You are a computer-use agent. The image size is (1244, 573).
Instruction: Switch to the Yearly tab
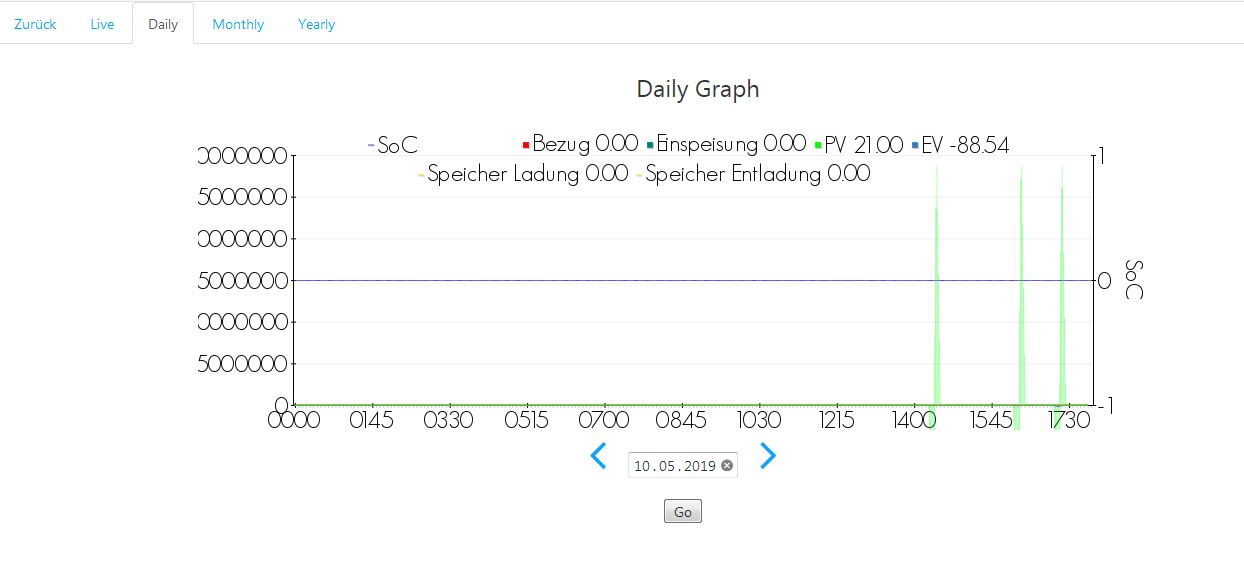(x=316, y=24)
